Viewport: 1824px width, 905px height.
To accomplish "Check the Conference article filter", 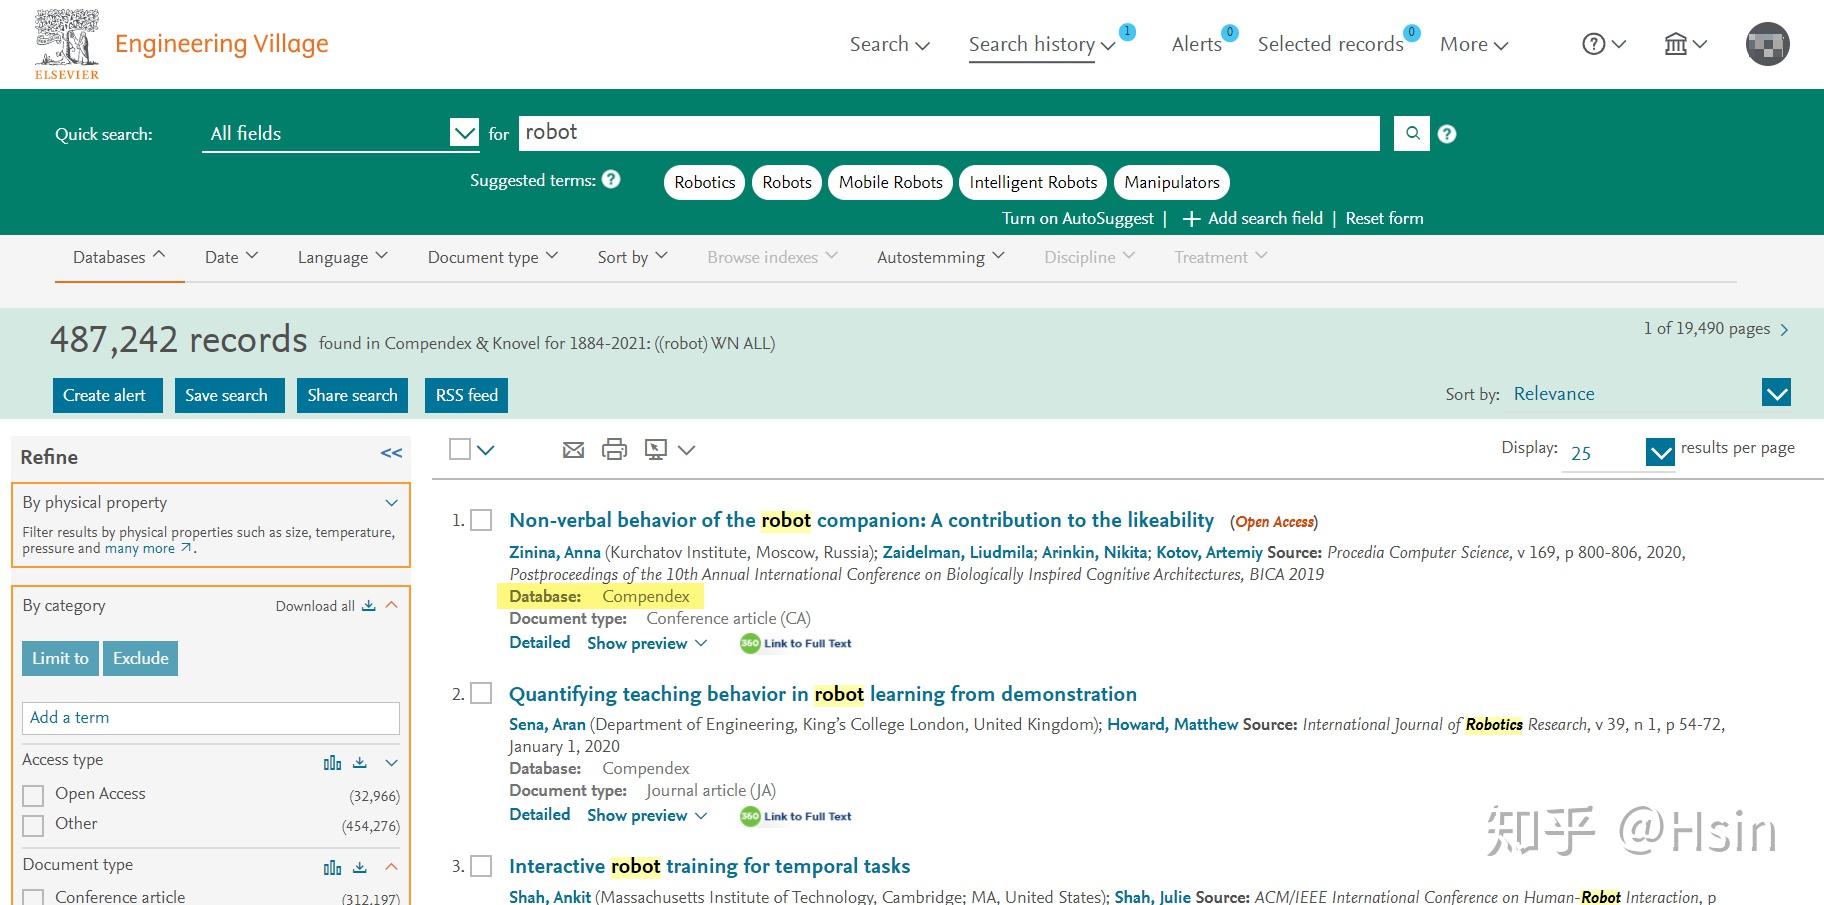I will point(33,897).
